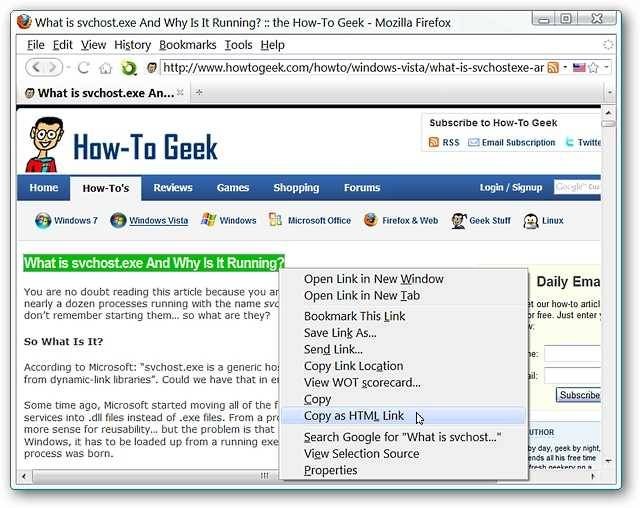Click the green circular toolbar icon
640x508 pixels.
129,68
